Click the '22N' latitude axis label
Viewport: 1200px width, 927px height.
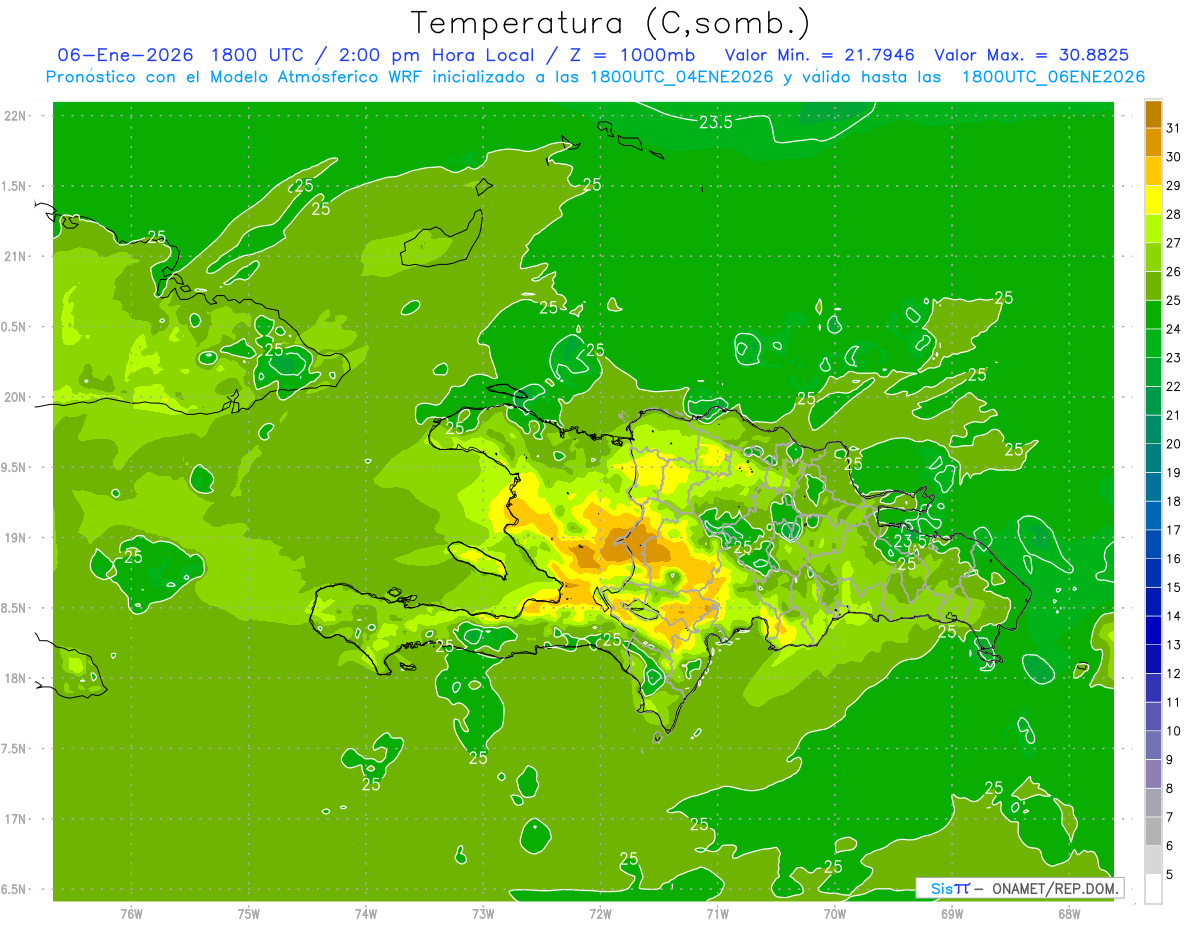click(x=15, y=116)
